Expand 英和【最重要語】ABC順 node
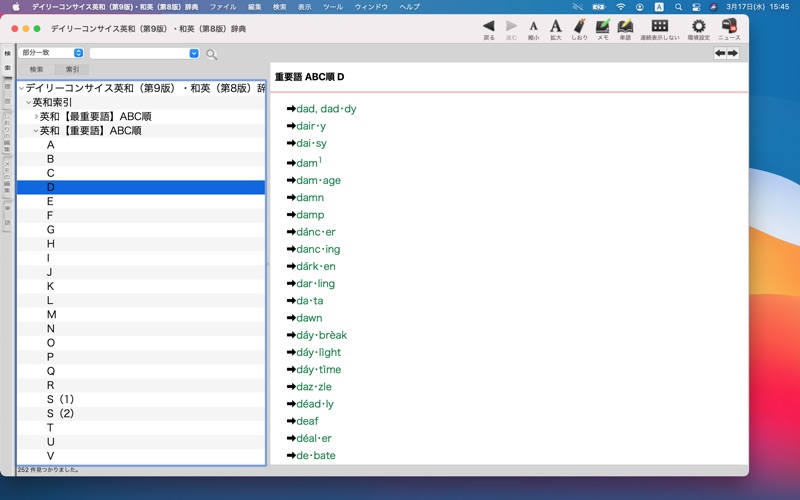Image resolution: width=800 pixels, height=500 pixels. coord(36,117)
